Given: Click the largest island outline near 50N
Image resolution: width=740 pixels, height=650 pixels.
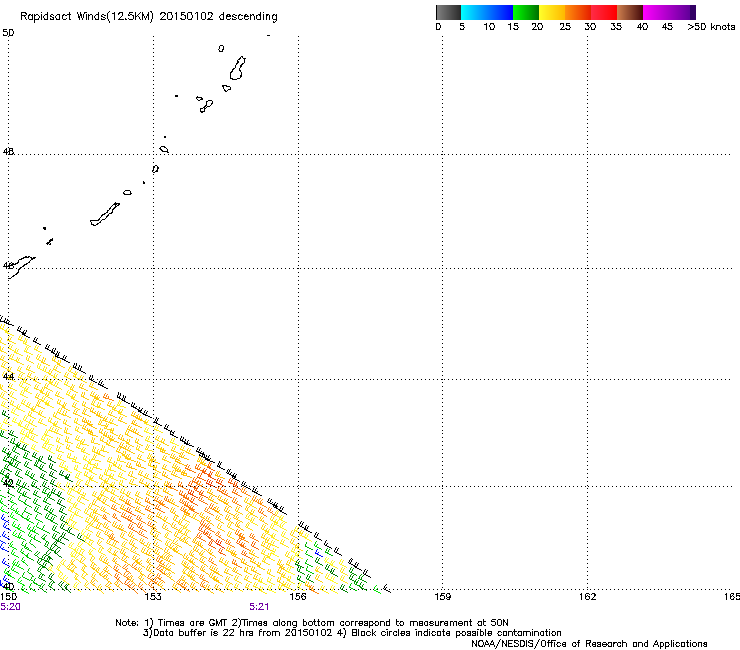Looking at the screenshot, I should 238,68.
